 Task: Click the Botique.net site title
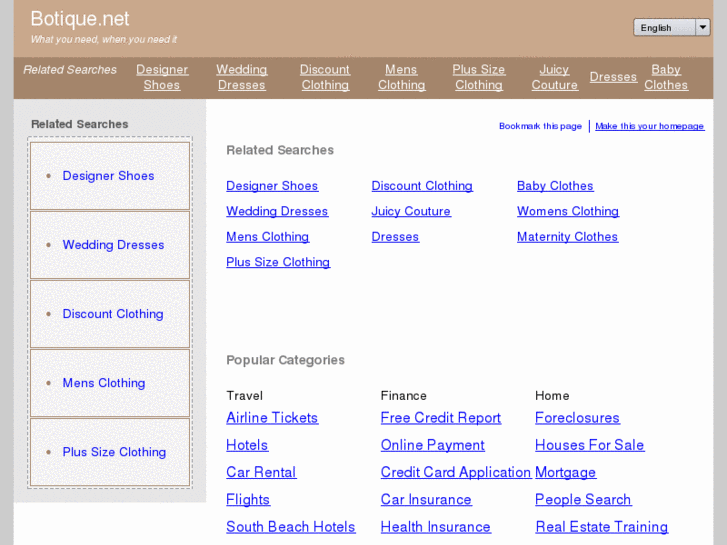pos(80,19)
